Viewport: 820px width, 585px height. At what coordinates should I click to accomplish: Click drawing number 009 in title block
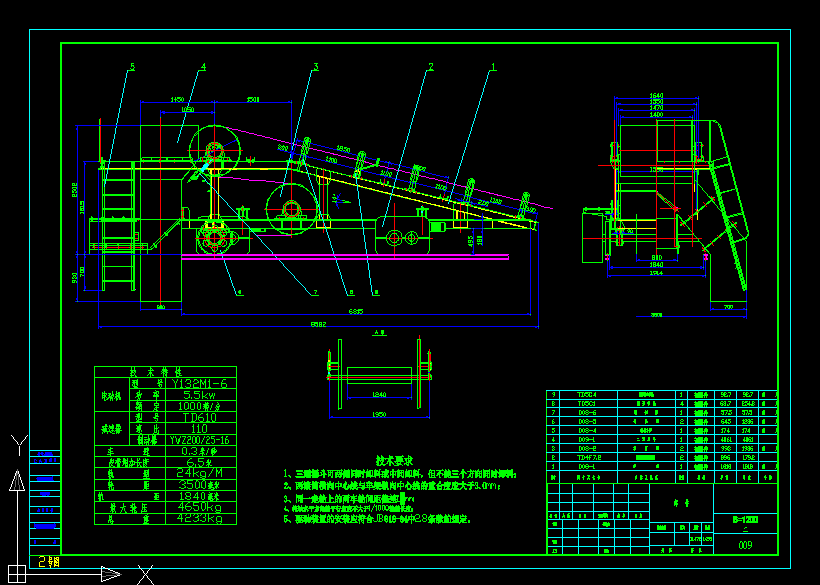(x=746, y=544)
